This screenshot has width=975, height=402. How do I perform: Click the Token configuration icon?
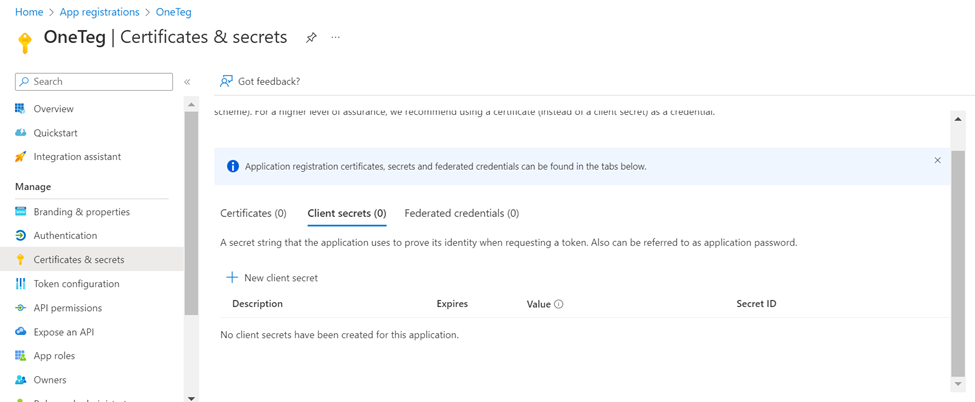tap(20, 284)
